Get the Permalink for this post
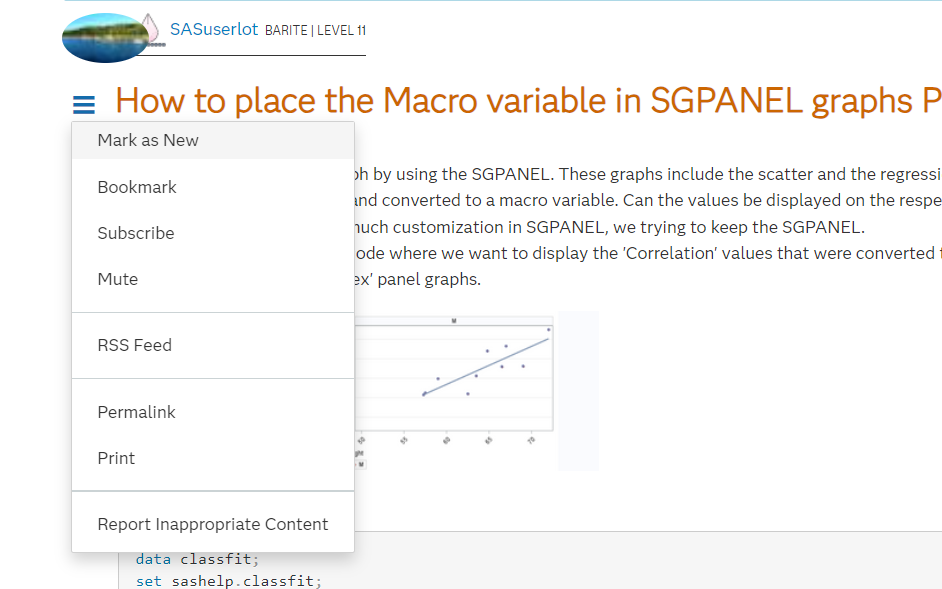Image resolution: width=942 pixels, height=589 pixels. click(137, 412)
